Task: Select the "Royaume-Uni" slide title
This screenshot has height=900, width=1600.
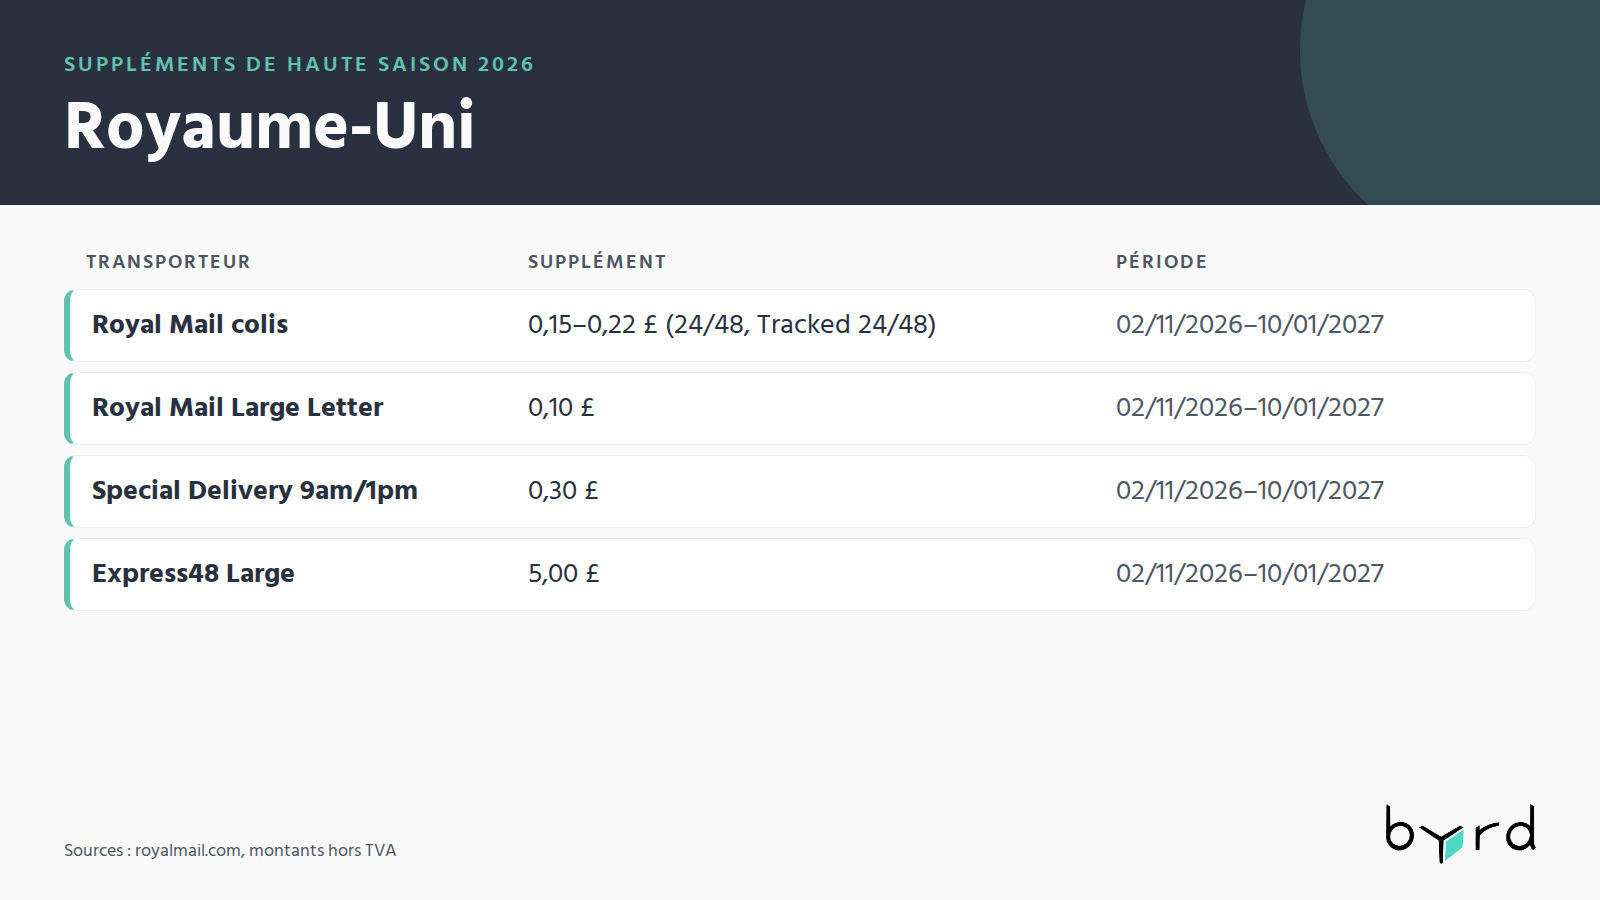Action: coord(269,126)
